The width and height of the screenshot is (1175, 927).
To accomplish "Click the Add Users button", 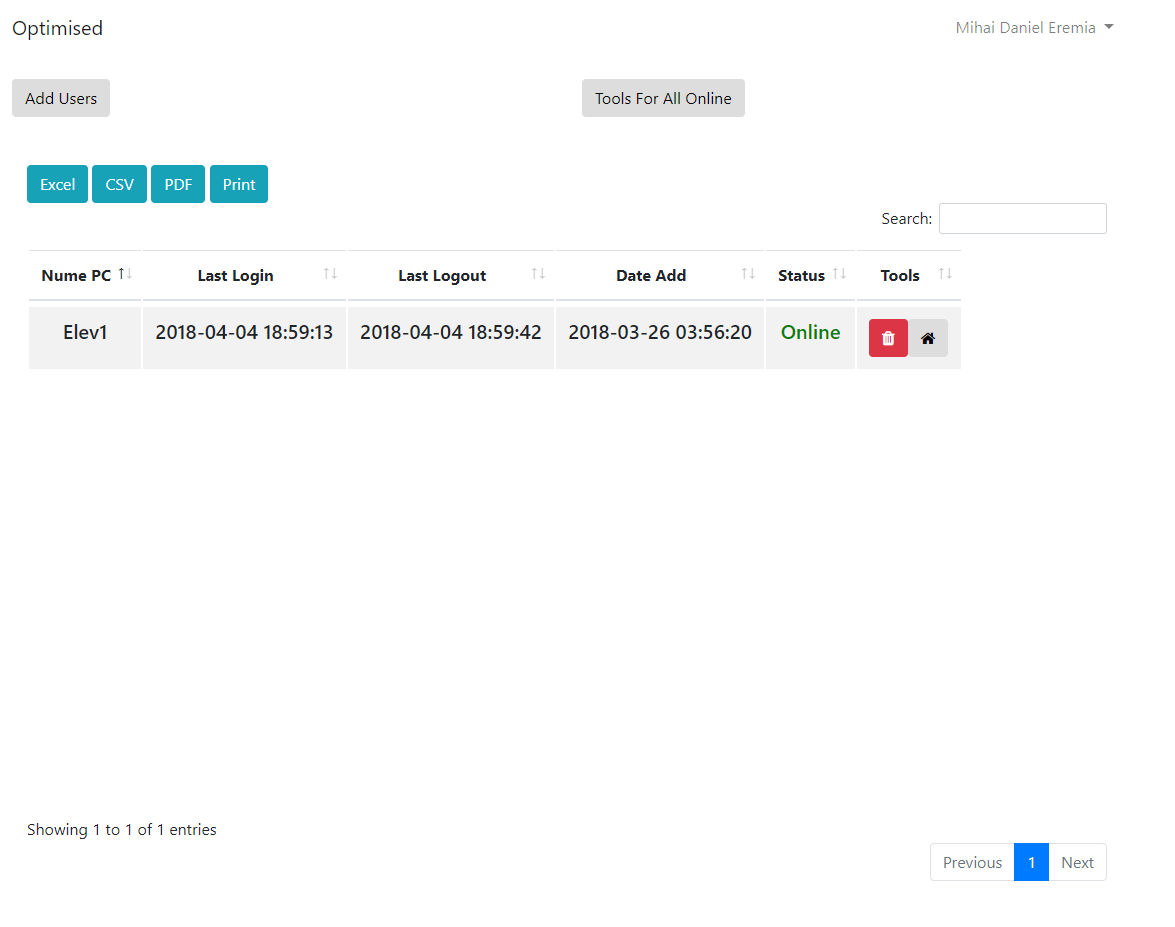I will coord(61,98).
